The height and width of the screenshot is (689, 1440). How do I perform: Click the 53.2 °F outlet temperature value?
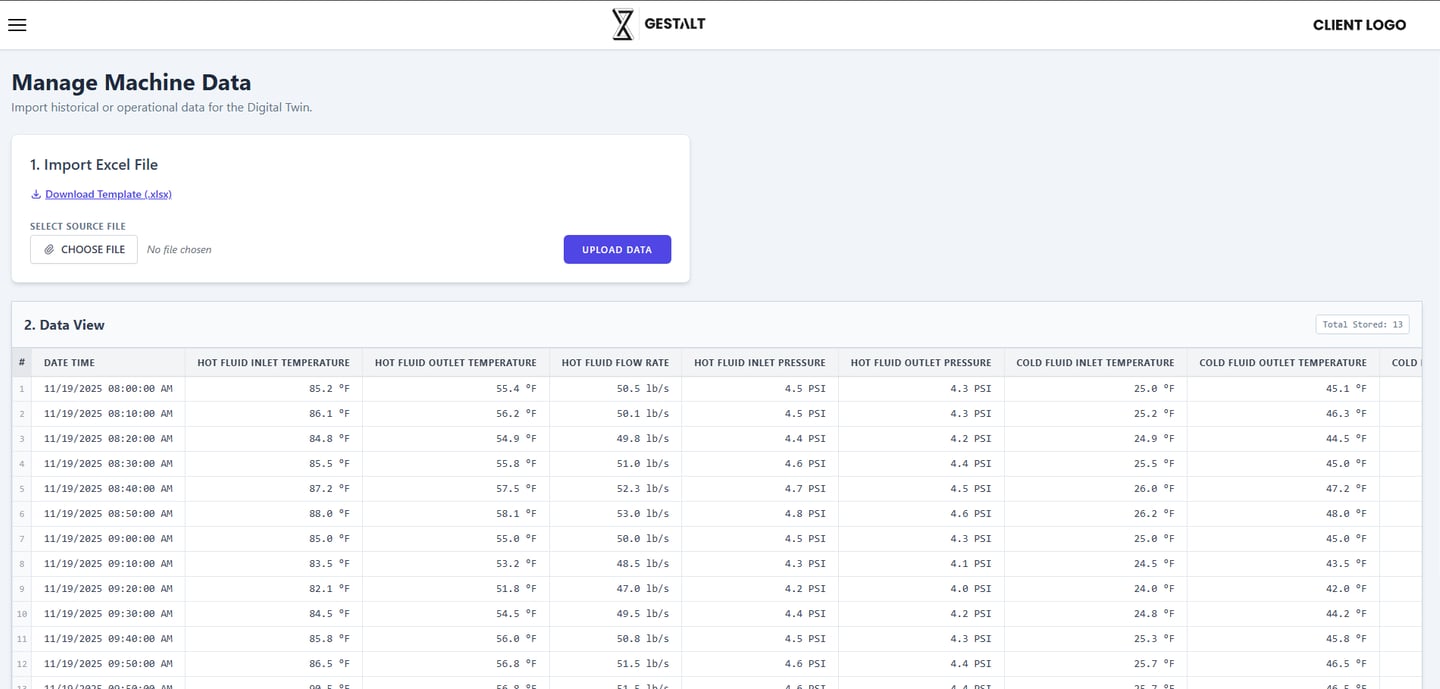tap(516, 563)
